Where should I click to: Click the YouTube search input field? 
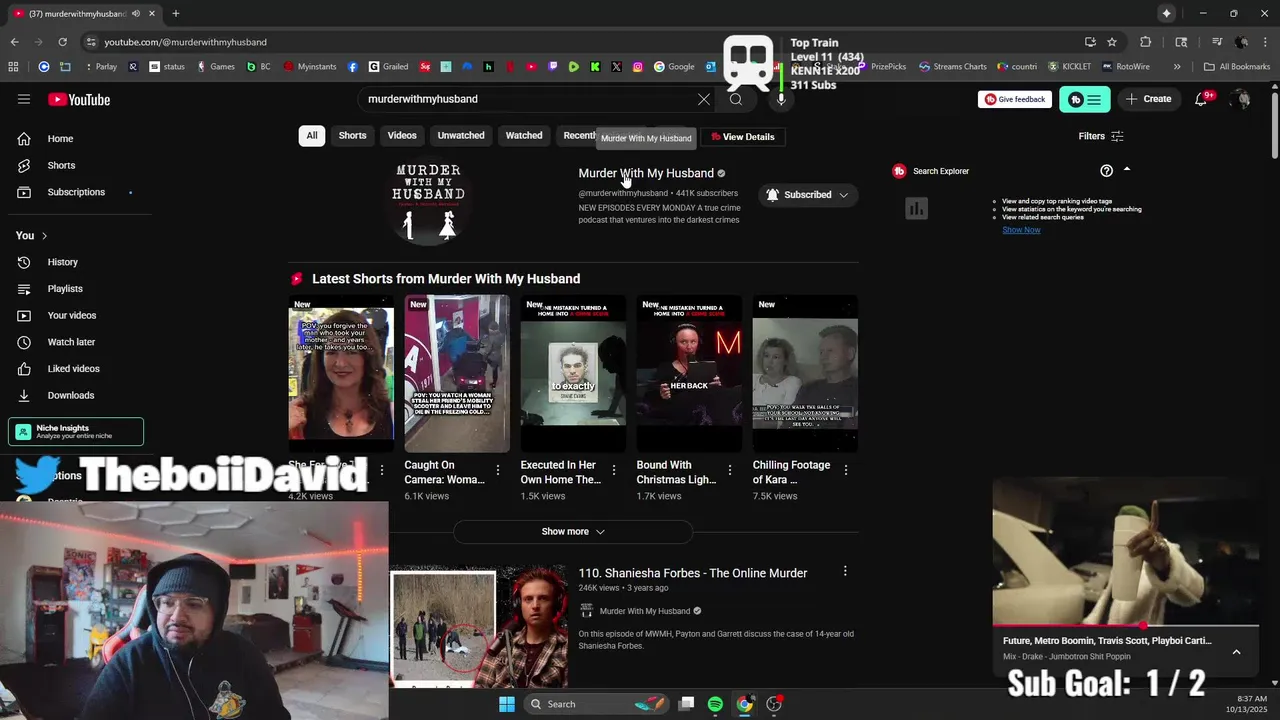pyautogui.click(x=528, y=99)
